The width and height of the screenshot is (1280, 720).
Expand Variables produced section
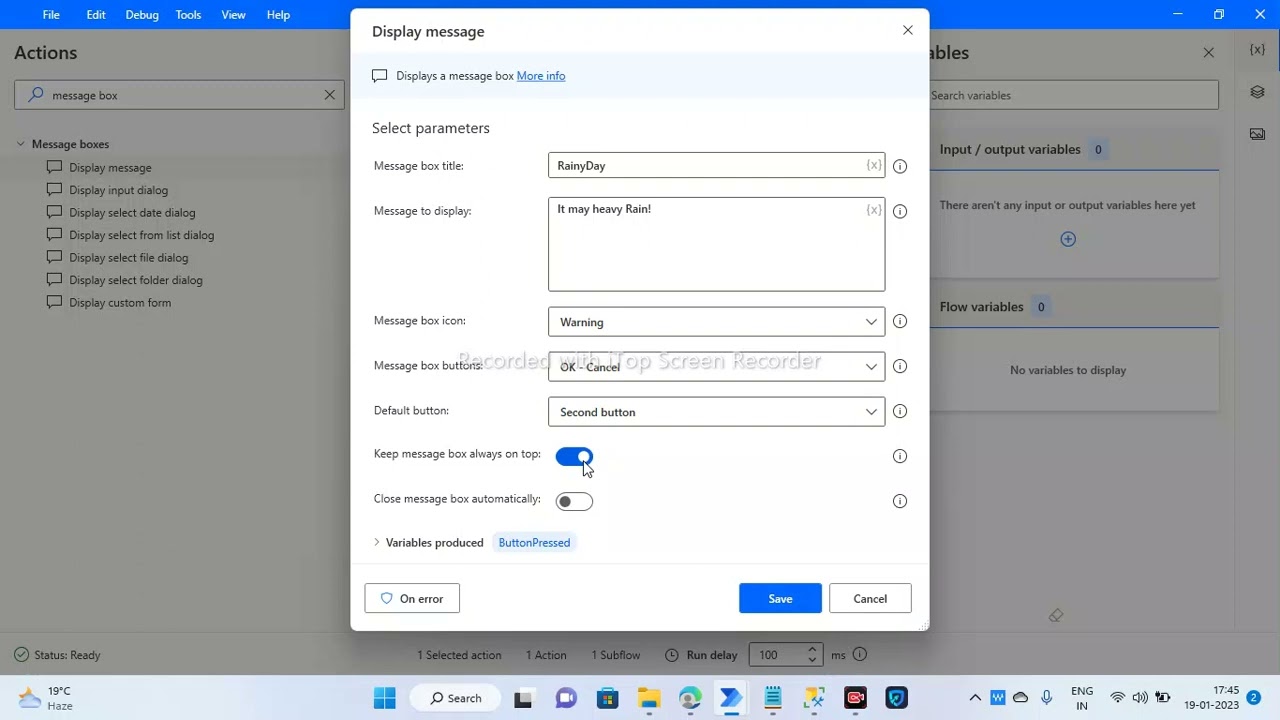click(x=377, y=543)
